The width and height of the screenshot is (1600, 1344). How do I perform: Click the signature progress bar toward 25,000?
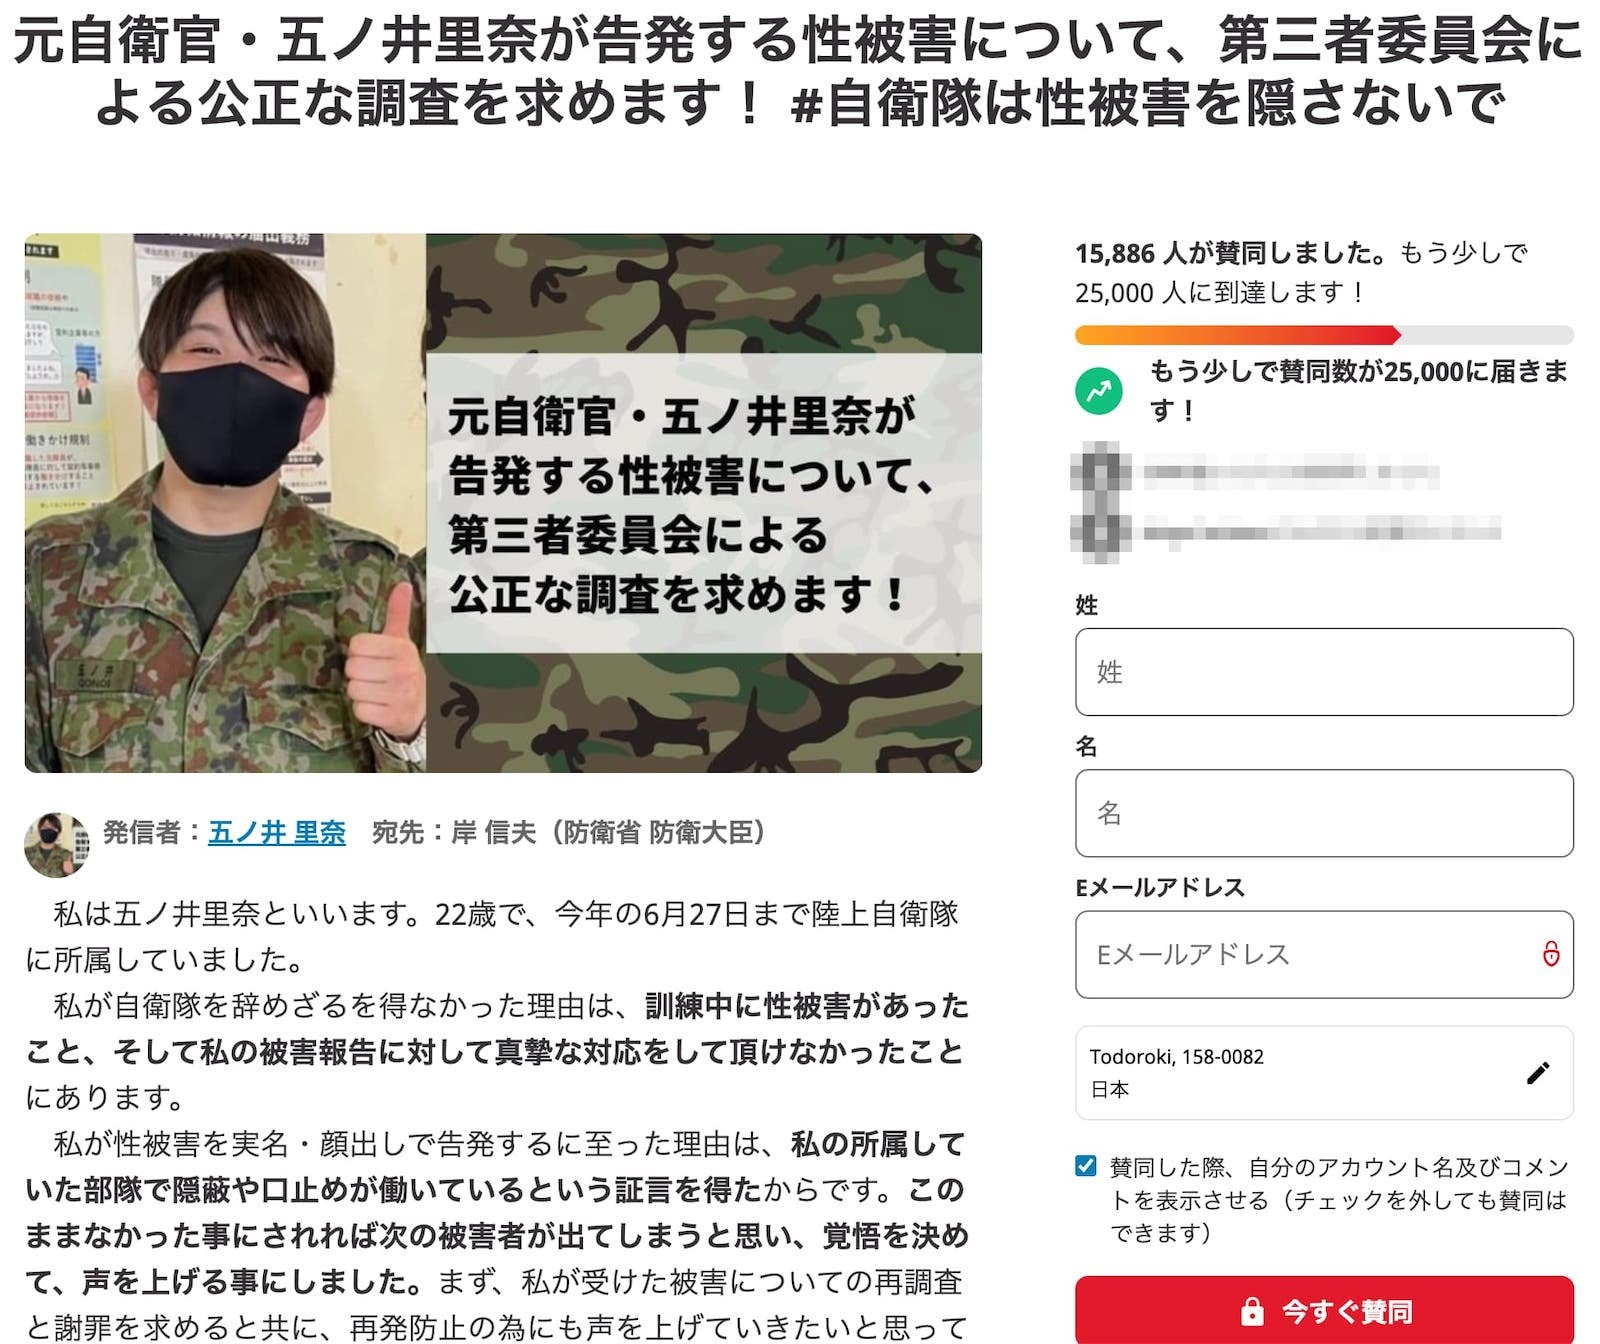tap(1324, 335)
